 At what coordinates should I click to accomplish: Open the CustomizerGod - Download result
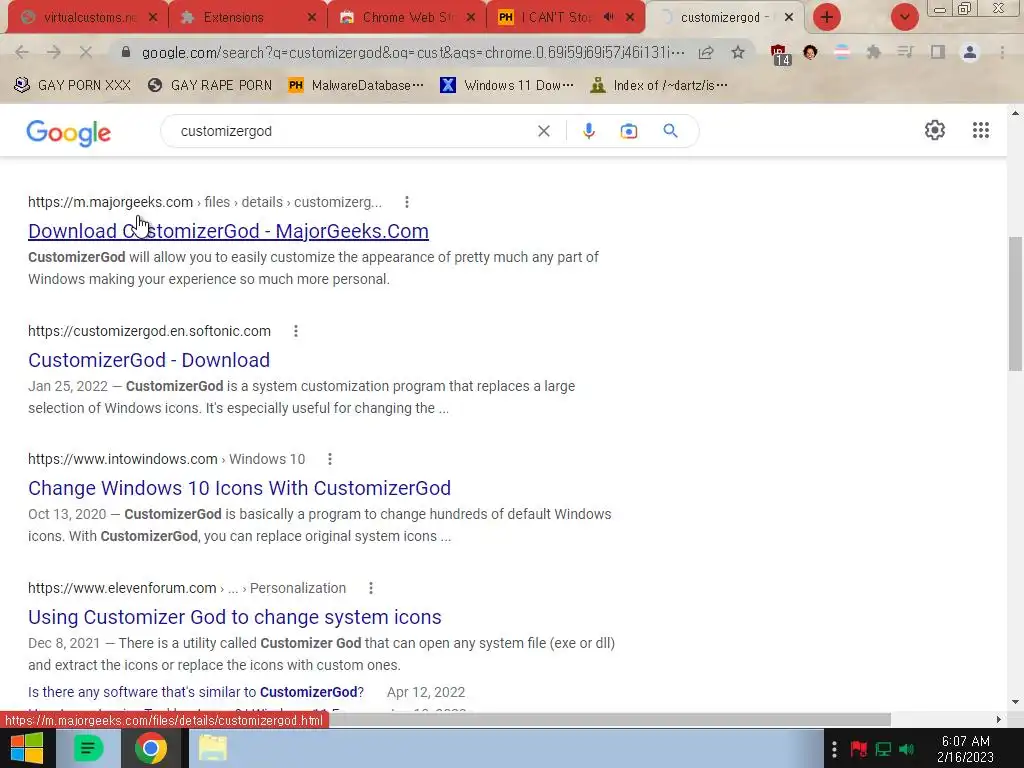point(149,360)
